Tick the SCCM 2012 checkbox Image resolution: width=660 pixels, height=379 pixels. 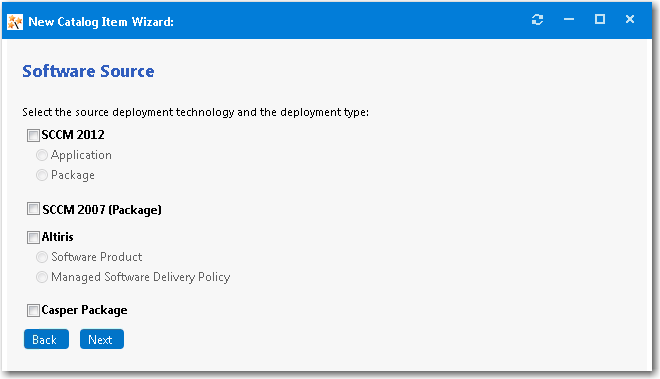33,135
